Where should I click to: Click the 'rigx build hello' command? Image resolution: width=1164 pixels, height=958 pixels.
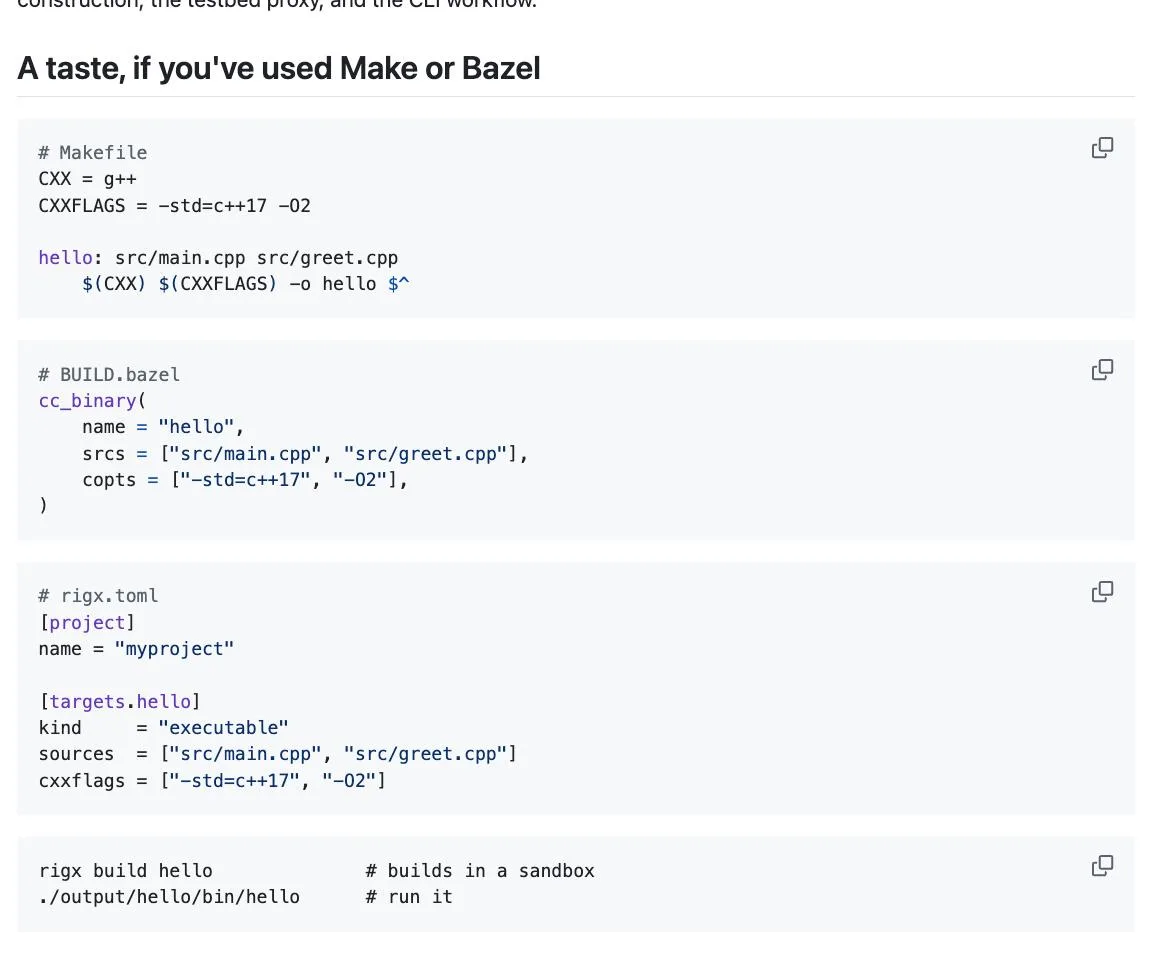coord(125,870)
